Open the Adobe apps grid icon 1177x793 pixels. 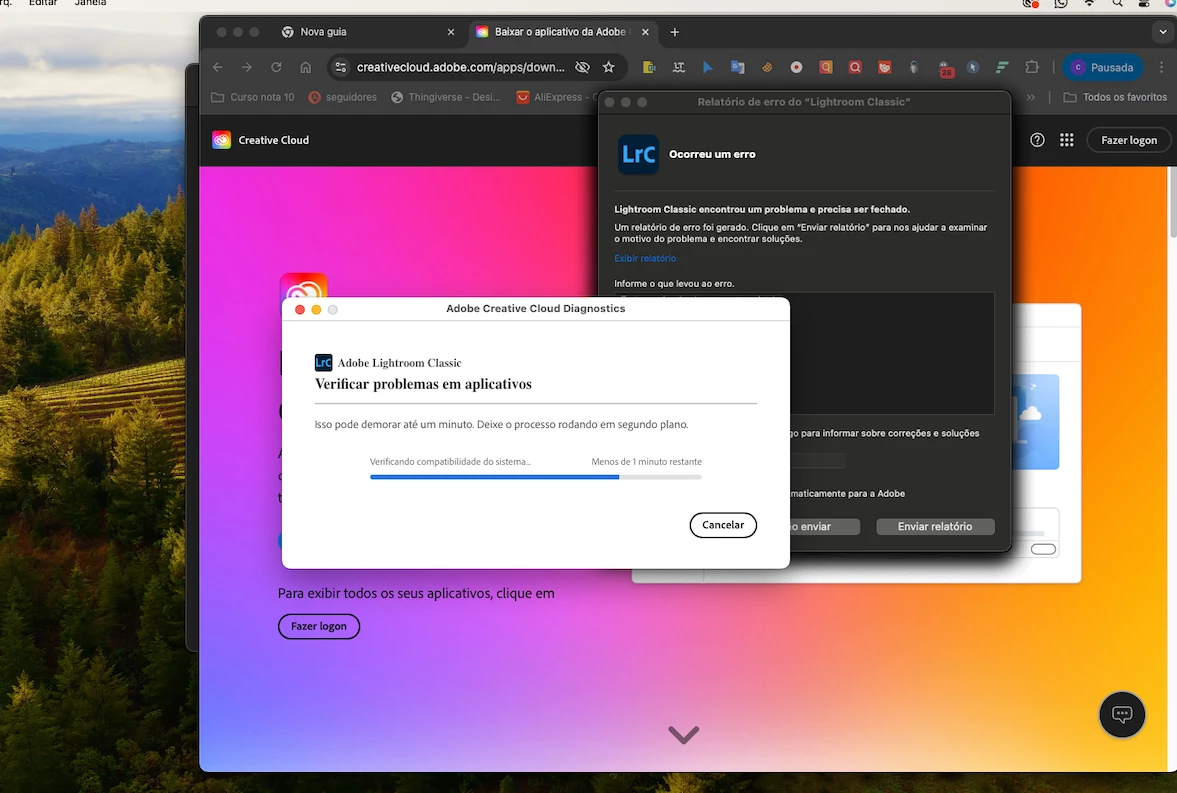point(1067,140)
